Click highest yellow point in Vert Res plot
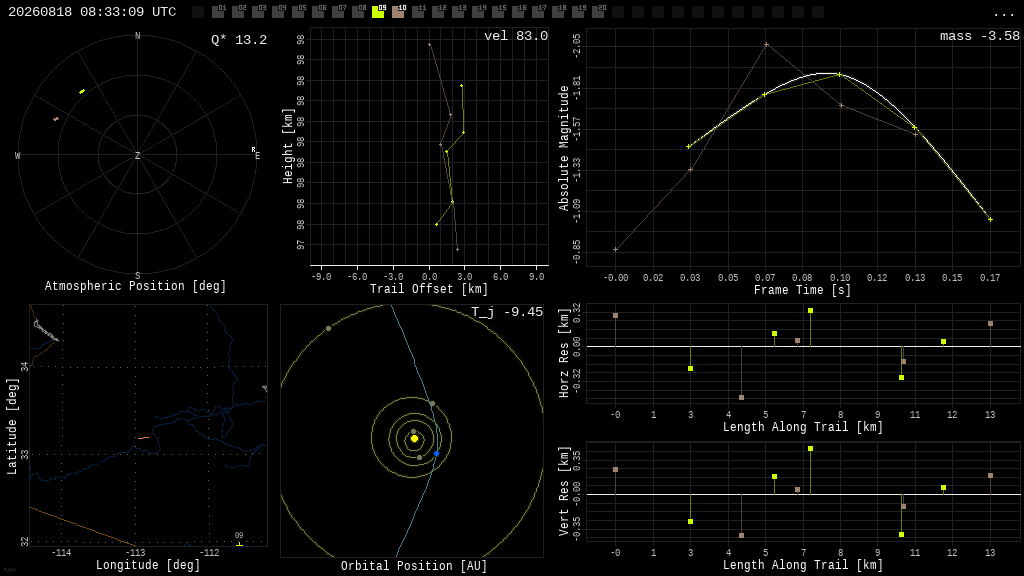Screen dimensions: 1024x576 810,449
